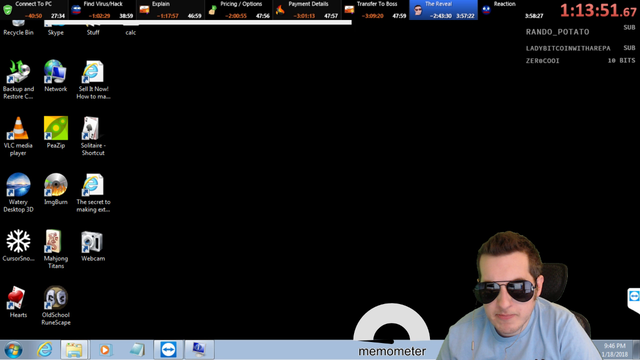The image size is (640, 360).
Task: Open the computer monitor taskbar item
Action: click(199, 350)
